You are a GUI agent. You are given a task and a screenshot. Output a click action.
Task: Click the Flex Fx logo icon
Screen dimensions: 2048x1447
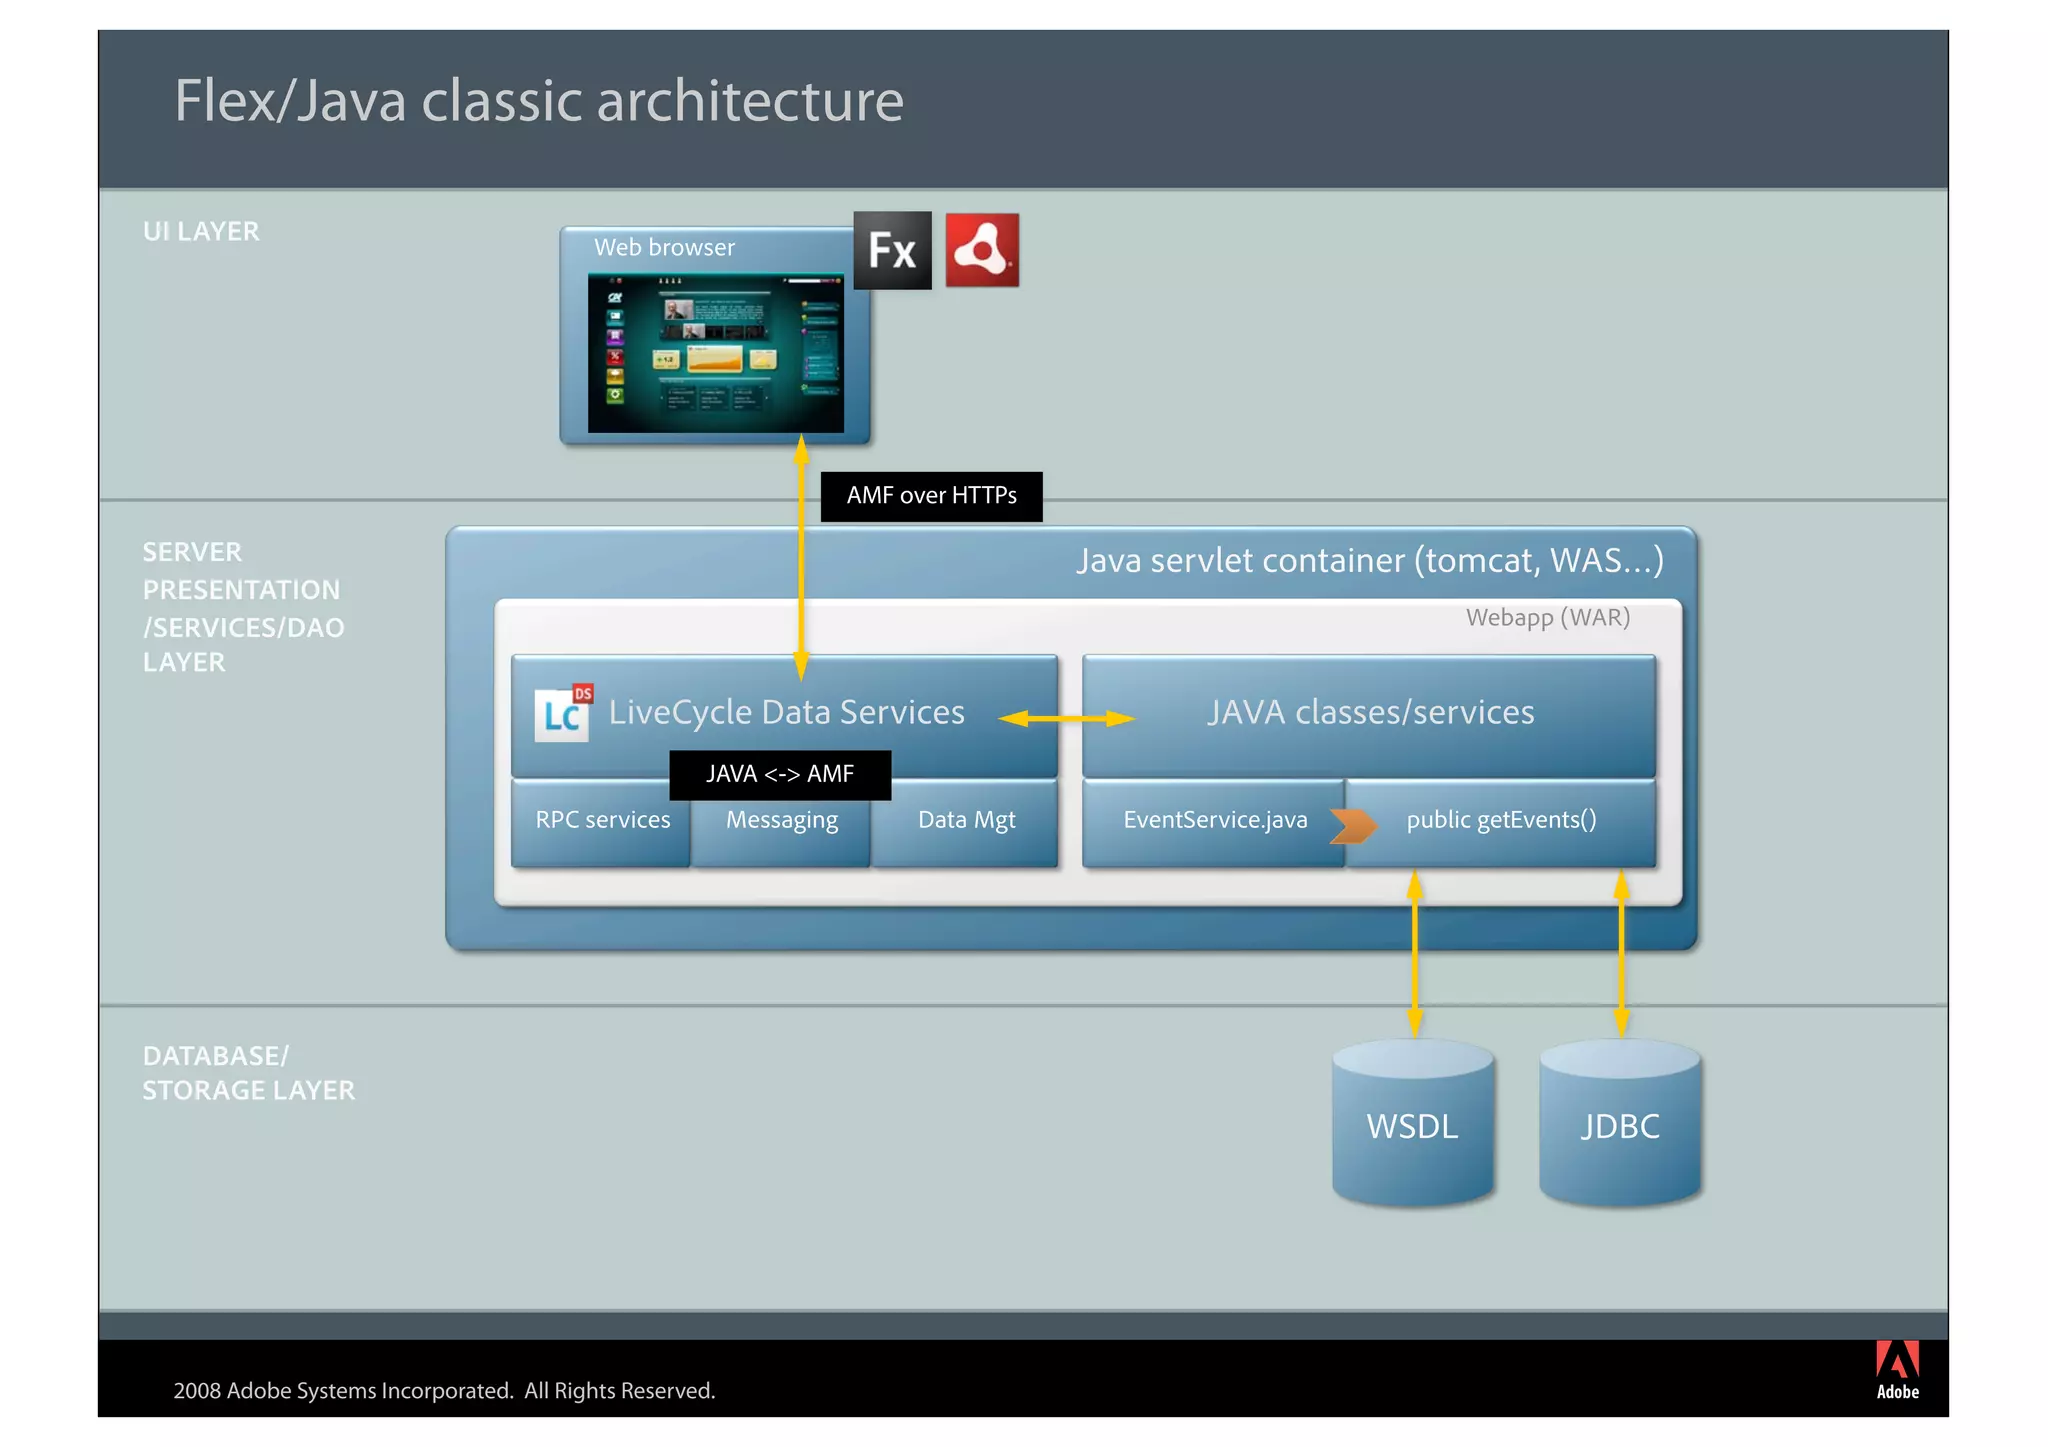coord(892,250)
